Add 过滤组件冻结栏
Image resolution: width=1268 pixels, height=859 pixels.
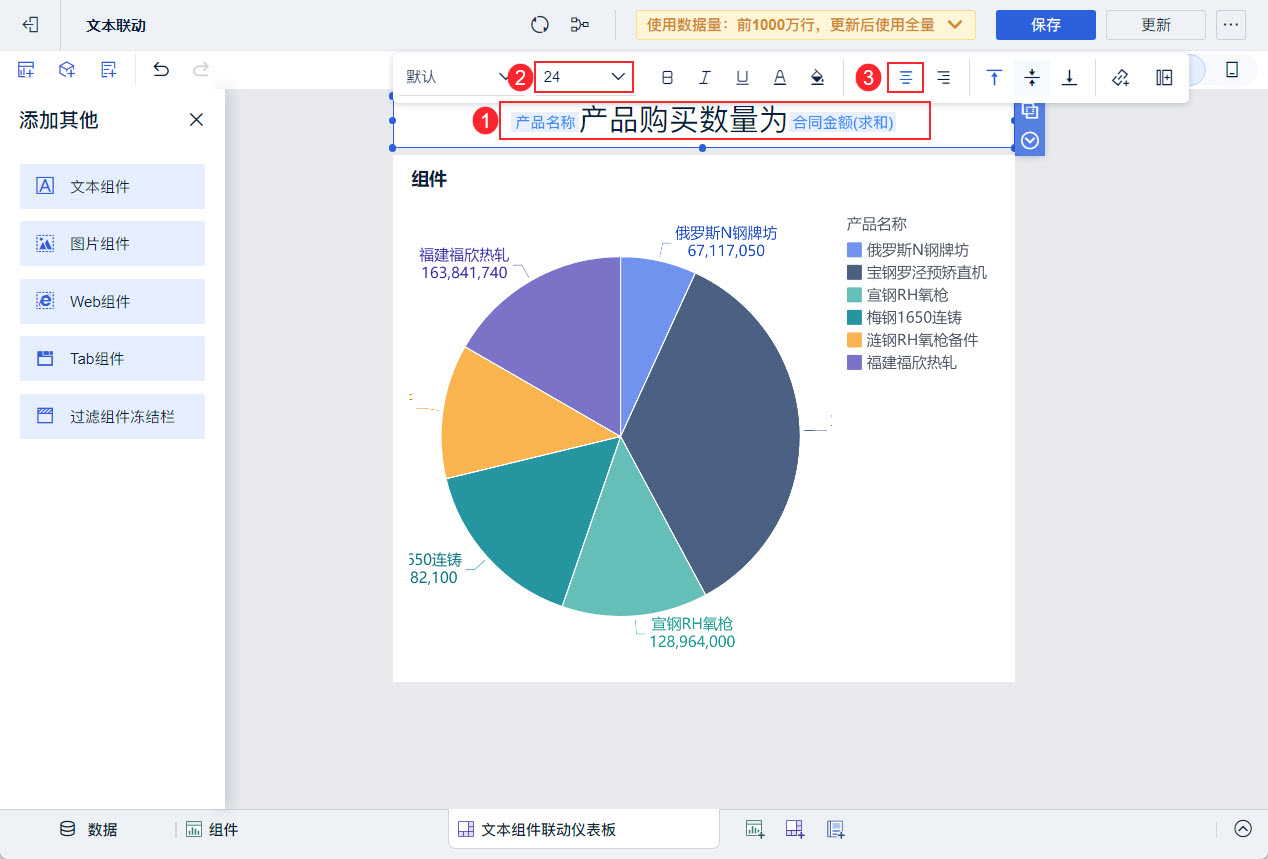pyautogui.click(x=112, y=416)
